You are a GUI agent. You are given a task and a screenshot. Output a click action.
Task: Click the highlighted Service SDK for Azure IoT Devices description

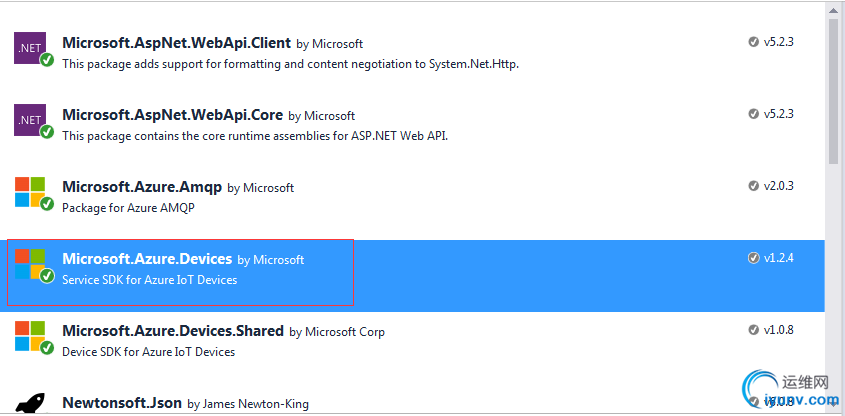150,280
